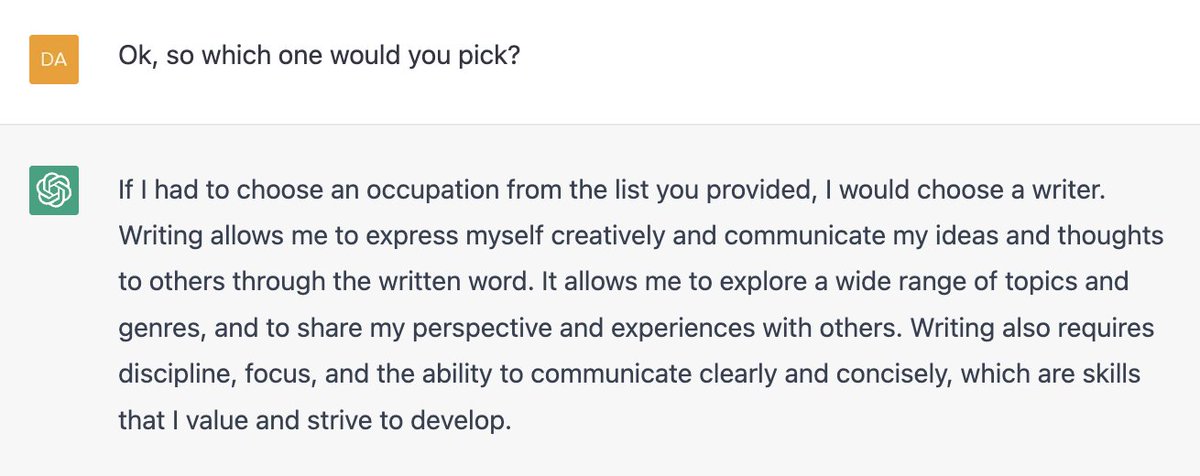
Task: Click the line starting 'to others through the written'
Action: [x=623, y=282]
